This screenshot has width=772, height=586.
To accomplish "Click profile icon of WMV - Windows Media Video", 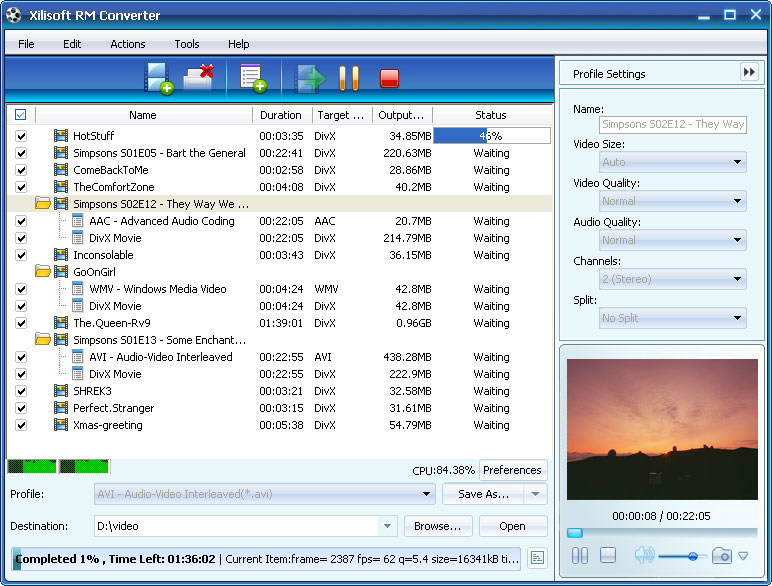I will click(77, 289).
